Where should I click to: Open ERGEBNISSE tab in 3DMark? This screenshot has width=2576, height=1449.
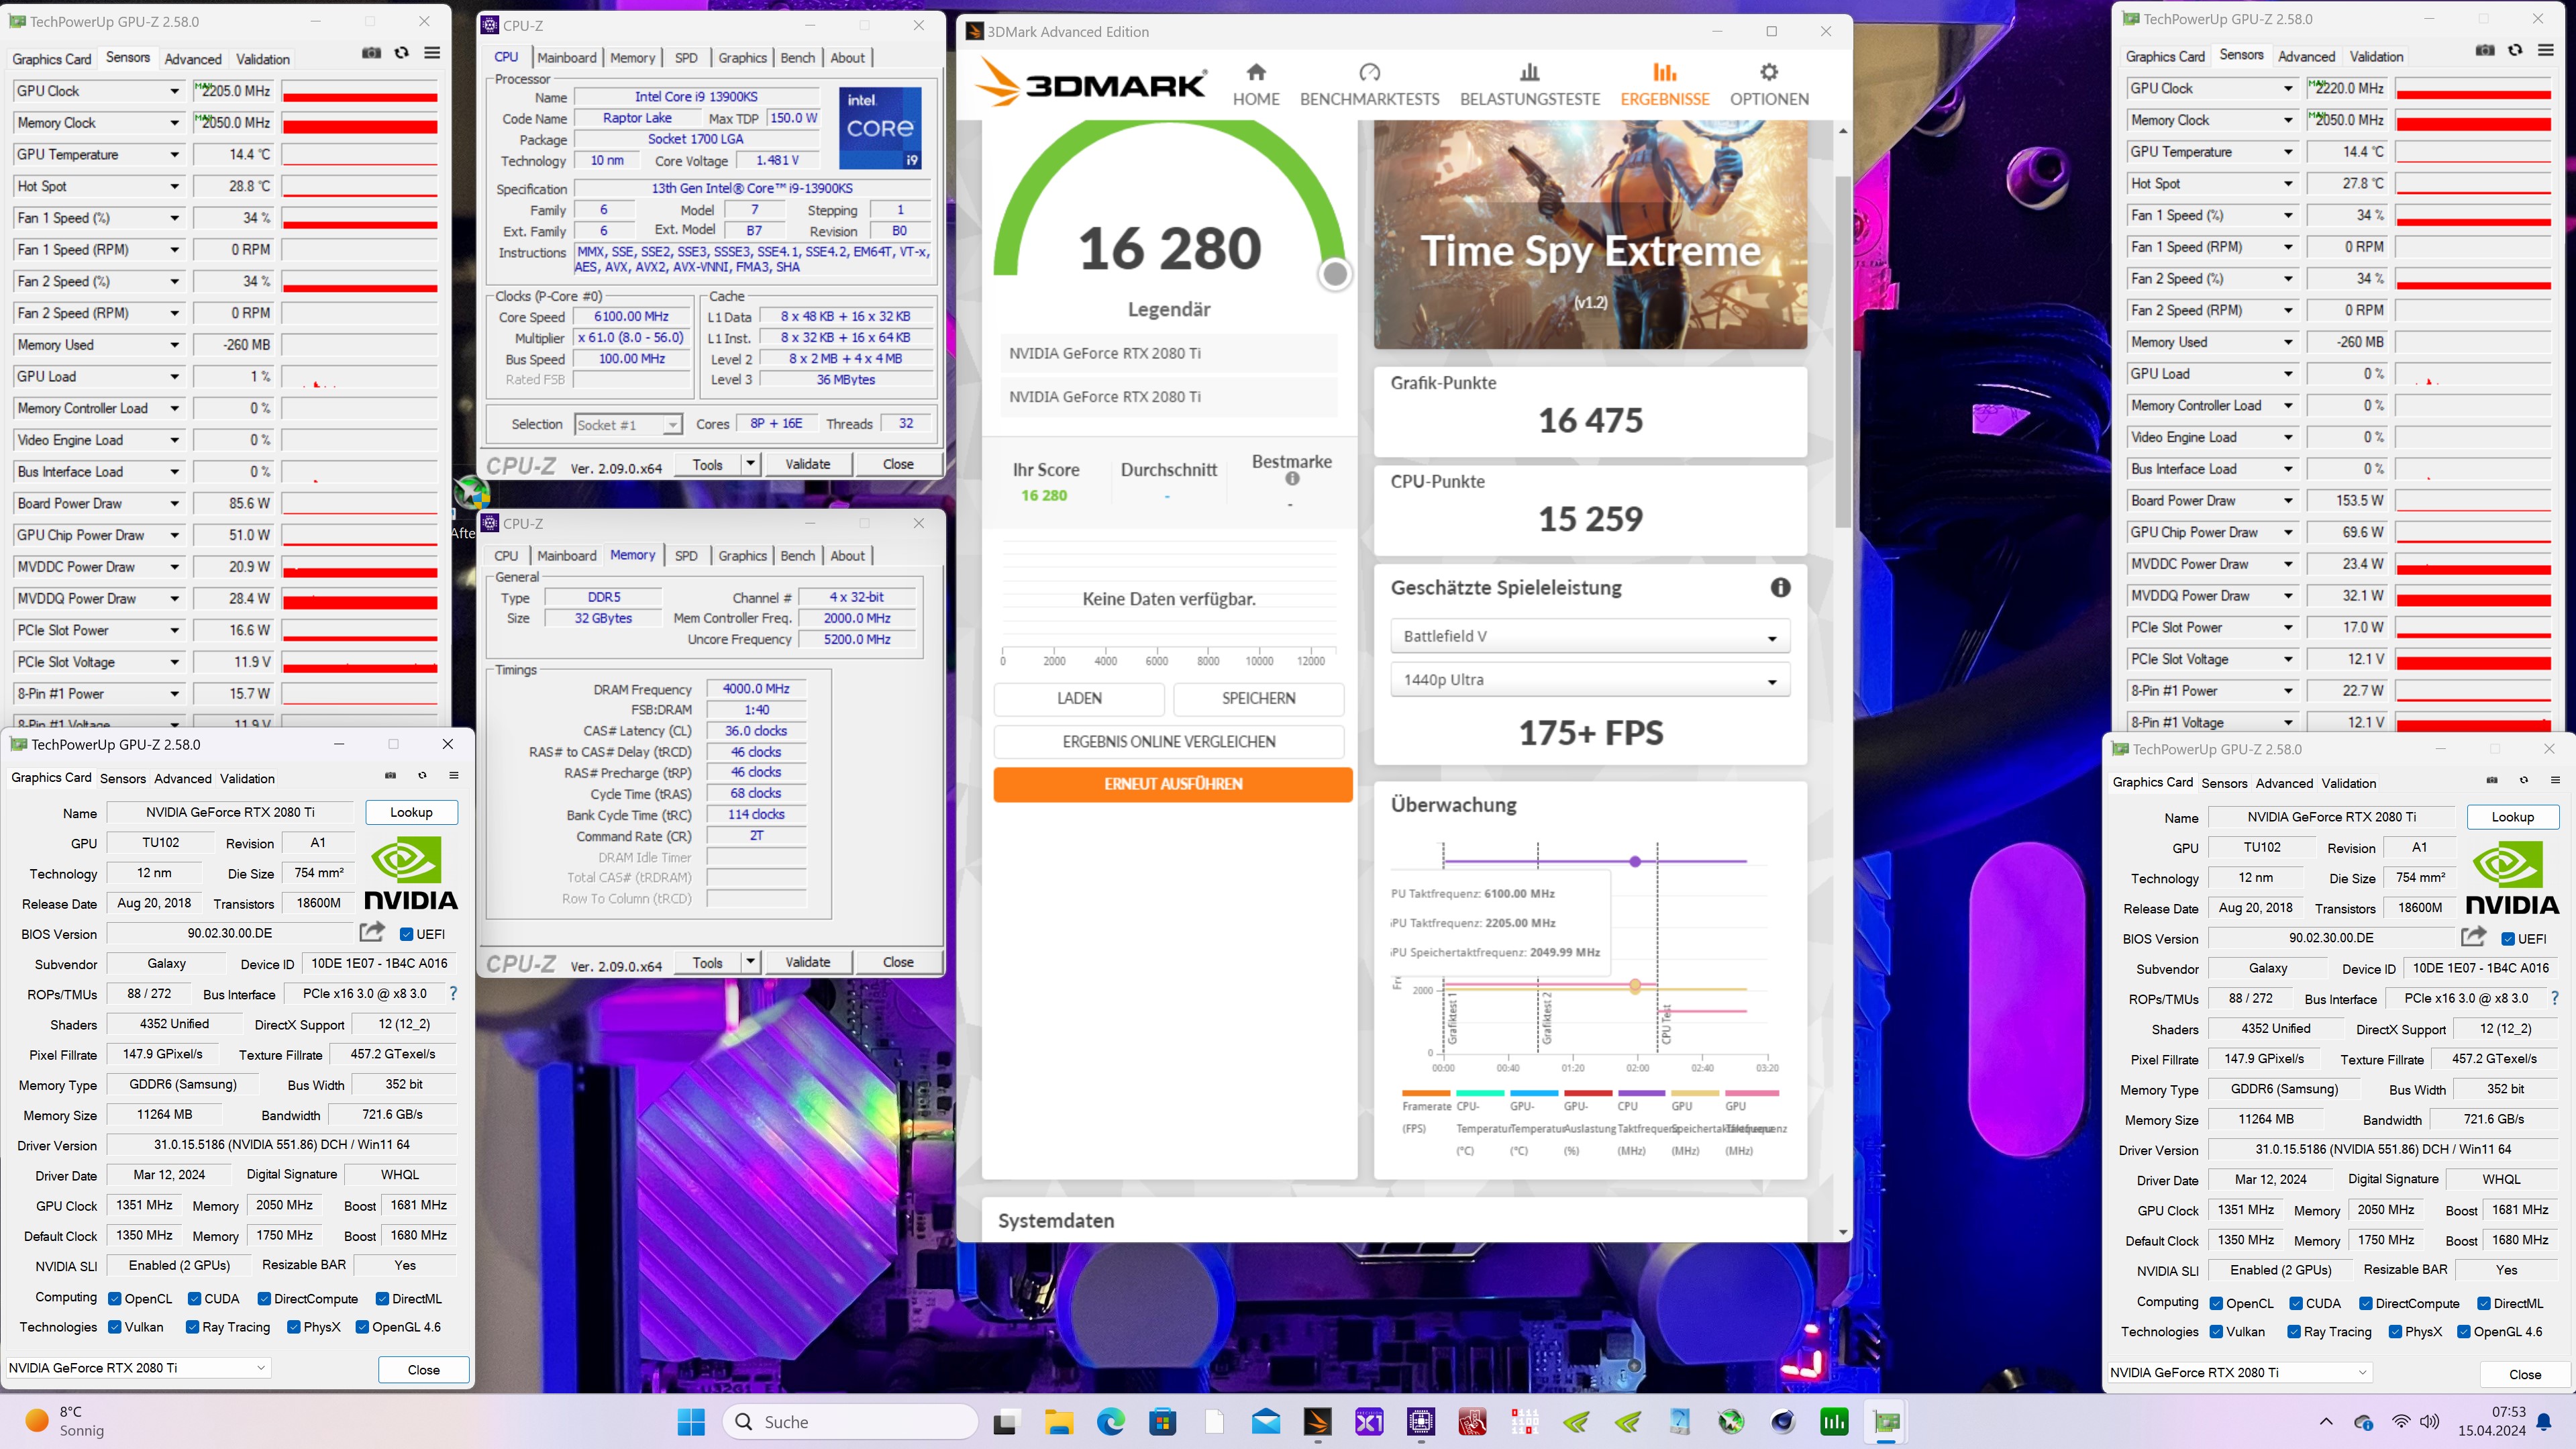click(x=1665, y=84)
